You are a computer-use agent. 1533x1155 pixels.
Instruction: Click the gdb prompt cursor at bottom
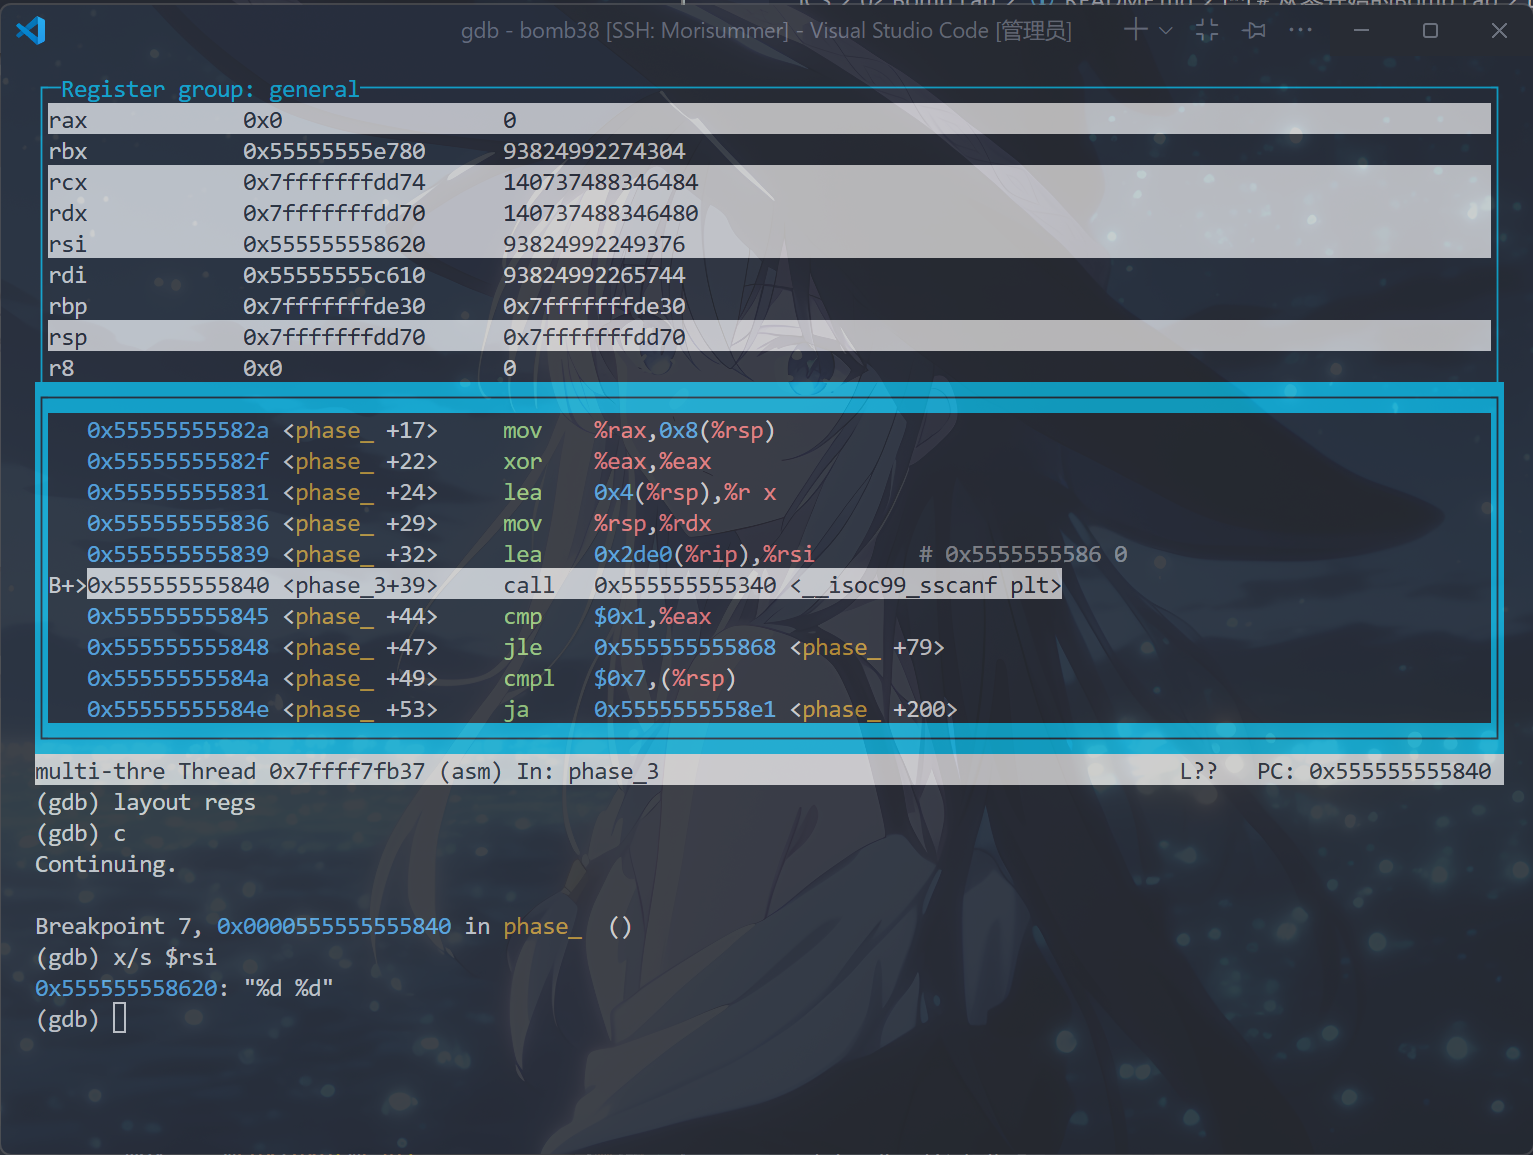119,1019
